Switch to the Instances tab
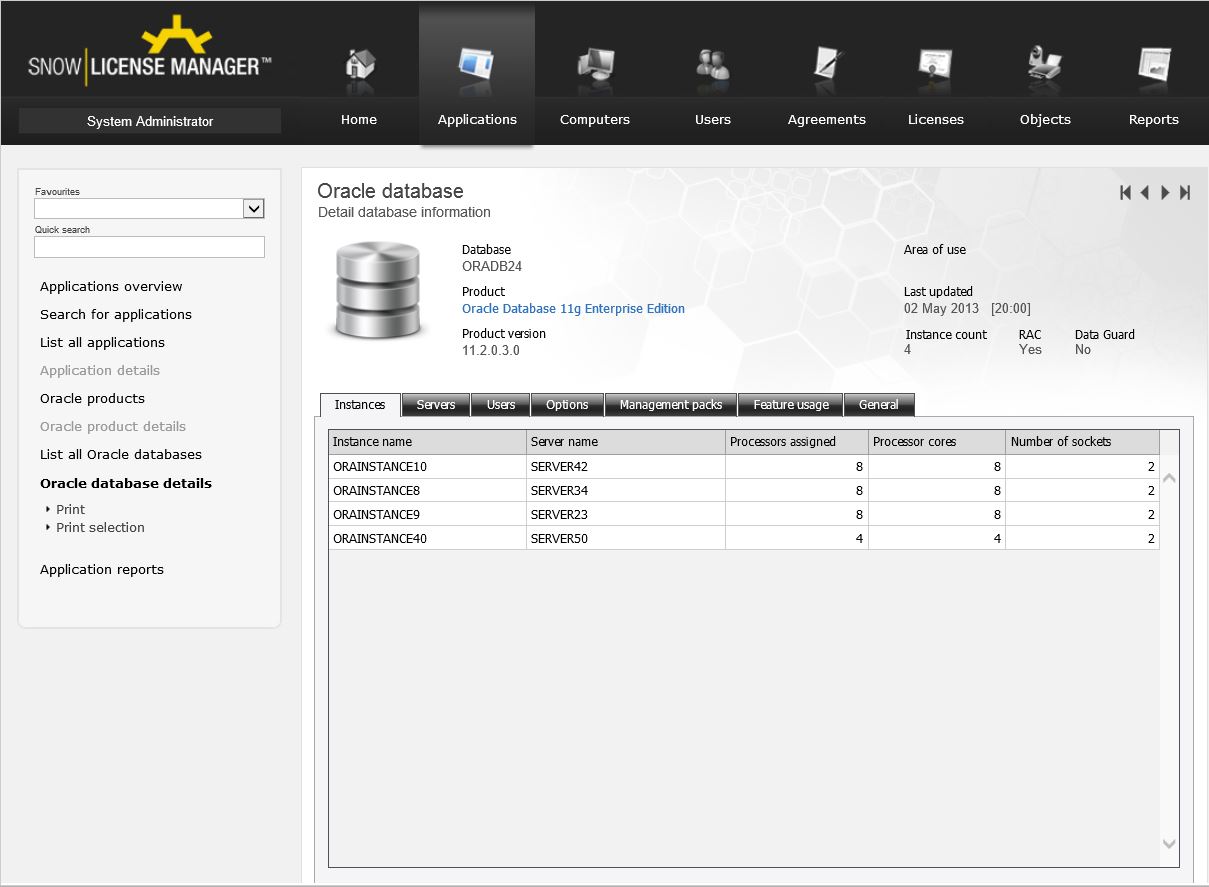The width and height of the screenshot is (1209, 887). pos(360,405)
